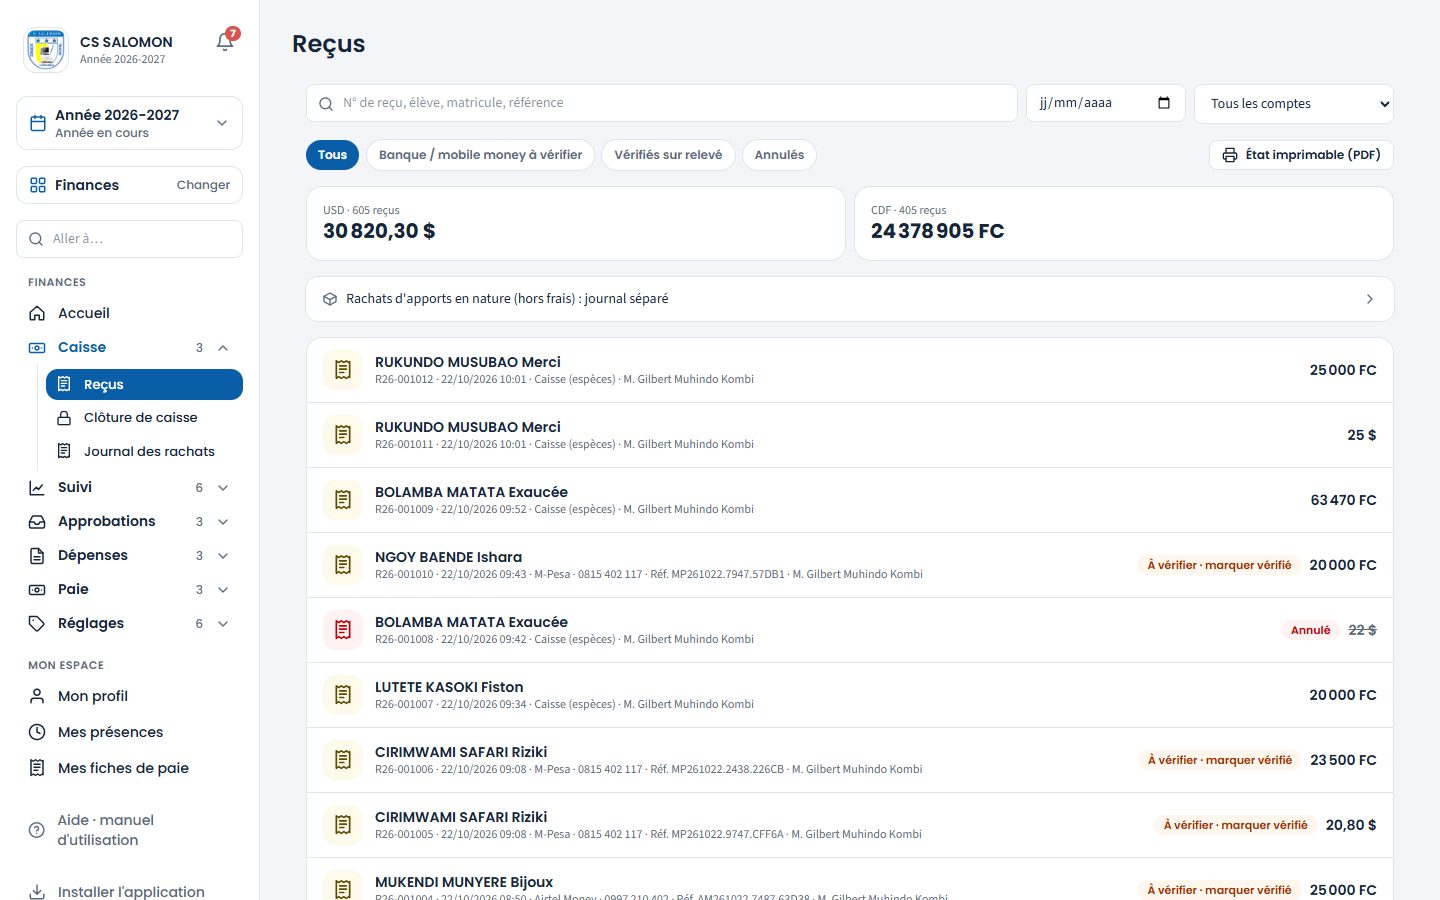Click the Clôture de caisse lock icon
Screen dimensions: 1440x900
64,418
